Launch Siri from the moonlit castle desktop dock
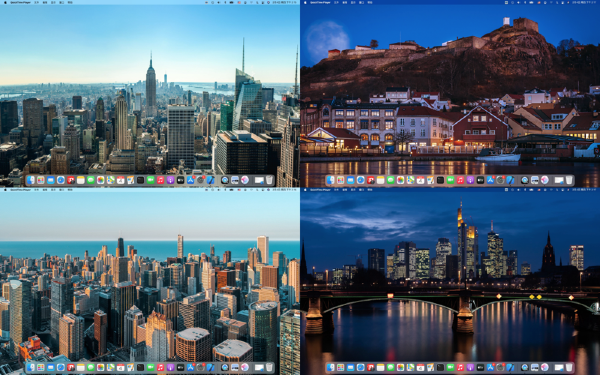This screenshot has height=375, width=600. click(545, 180)
